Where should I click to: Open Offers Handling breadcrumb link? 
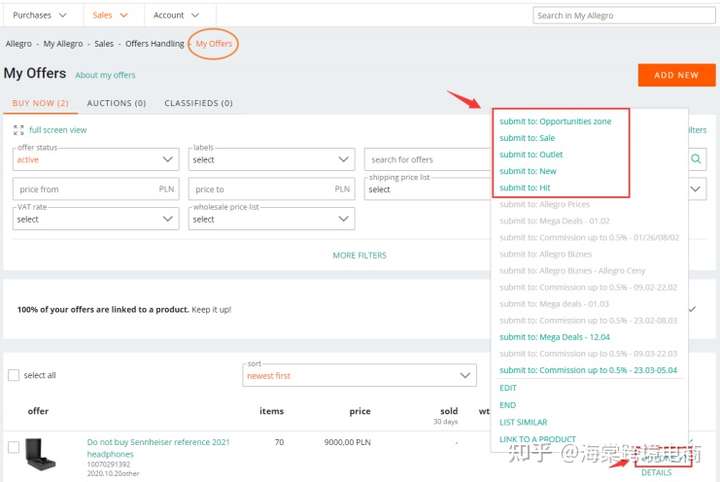point(154,44)
